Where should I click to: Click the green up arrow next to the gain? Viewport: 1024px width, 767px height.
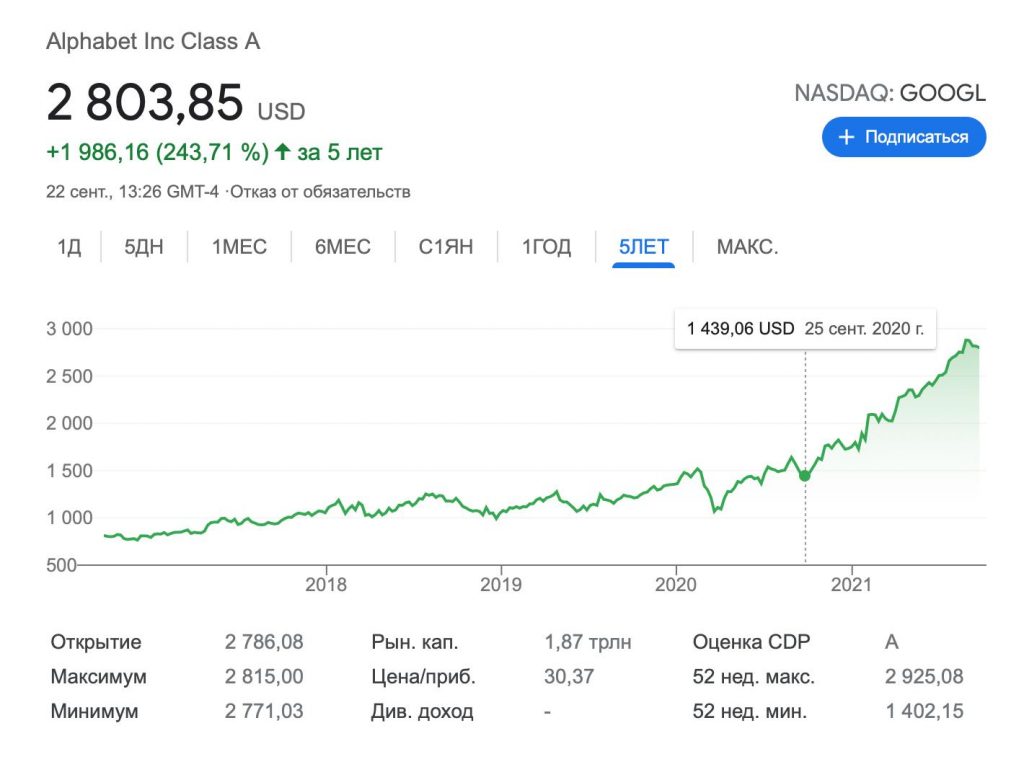point(282,152)
